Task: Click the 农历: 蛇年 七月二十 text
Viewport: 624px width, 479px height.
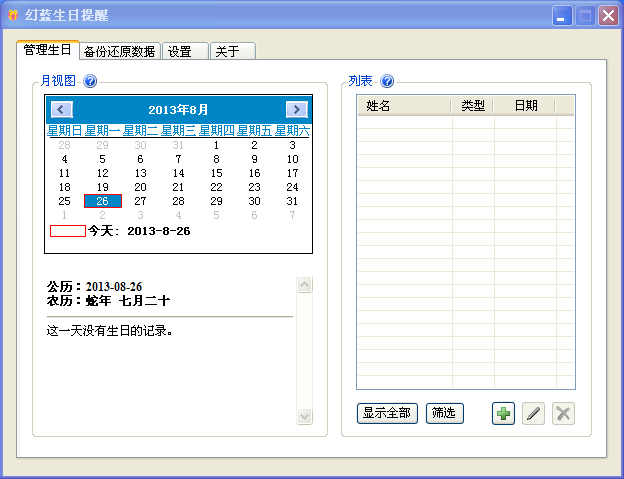Action: click(108, 301)
